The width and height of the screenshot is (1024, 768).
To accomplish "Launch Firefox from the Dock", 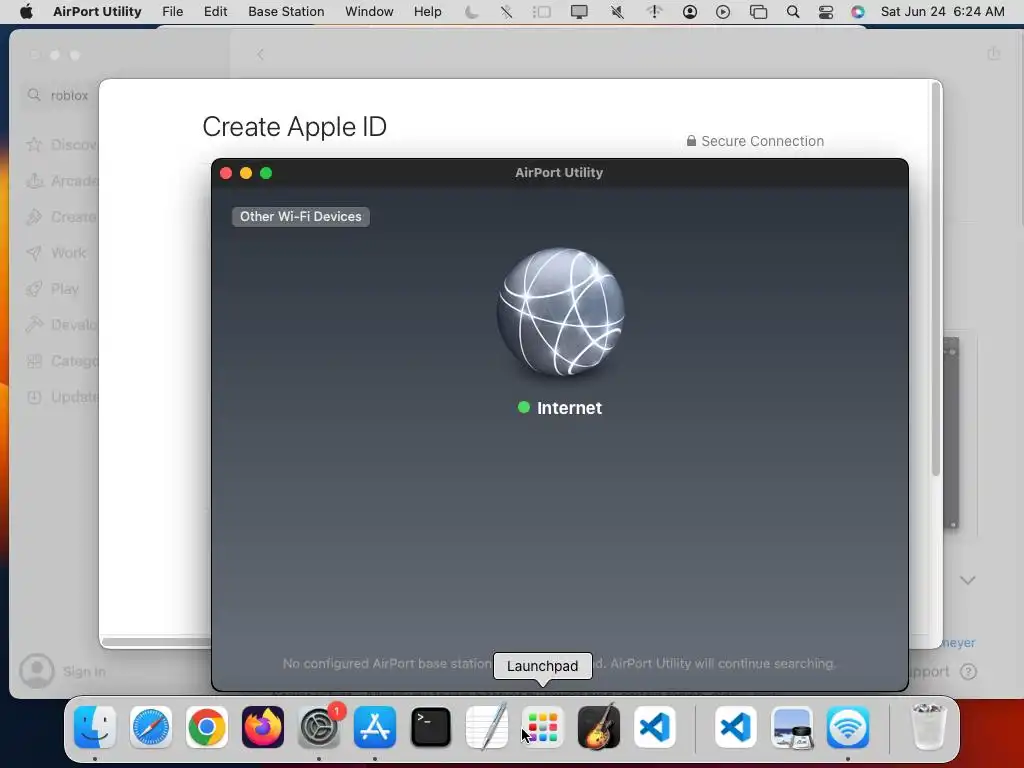I will [263, 727].
